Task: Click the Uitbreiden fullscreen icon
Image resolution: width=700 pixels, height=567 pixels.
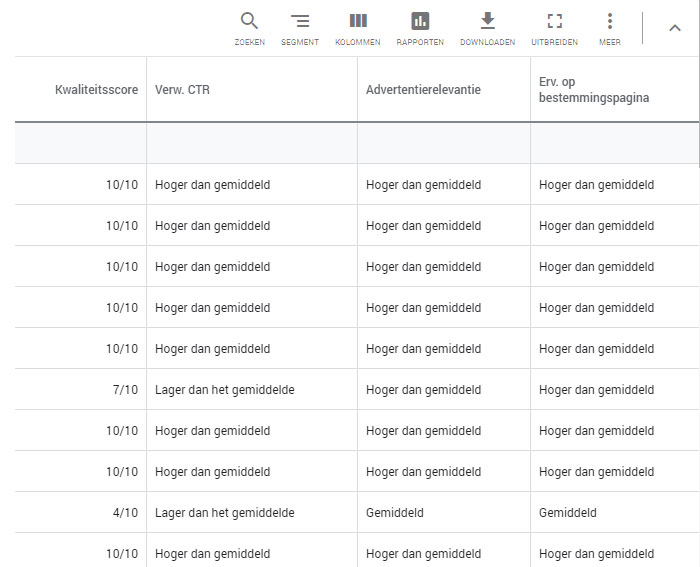Action: [x=554, y=22]
